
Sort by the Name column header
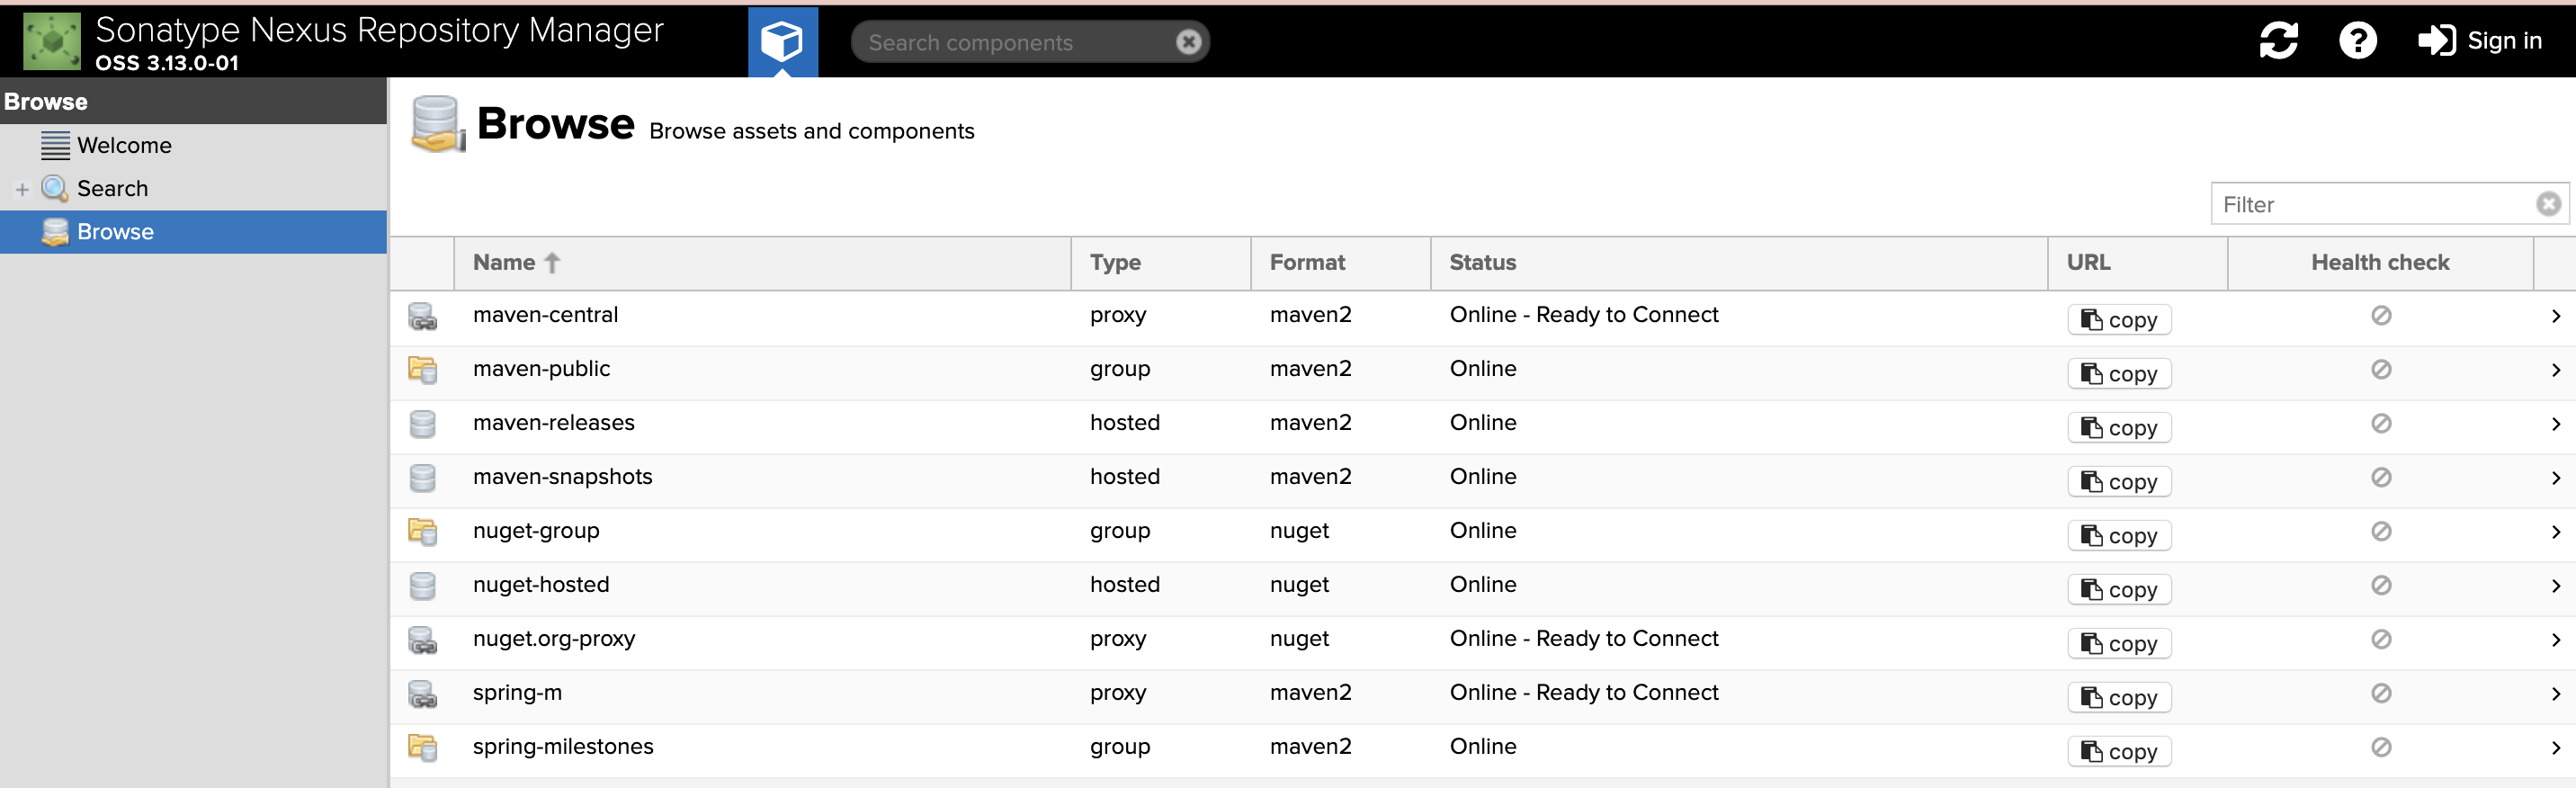tap(762, 262)
